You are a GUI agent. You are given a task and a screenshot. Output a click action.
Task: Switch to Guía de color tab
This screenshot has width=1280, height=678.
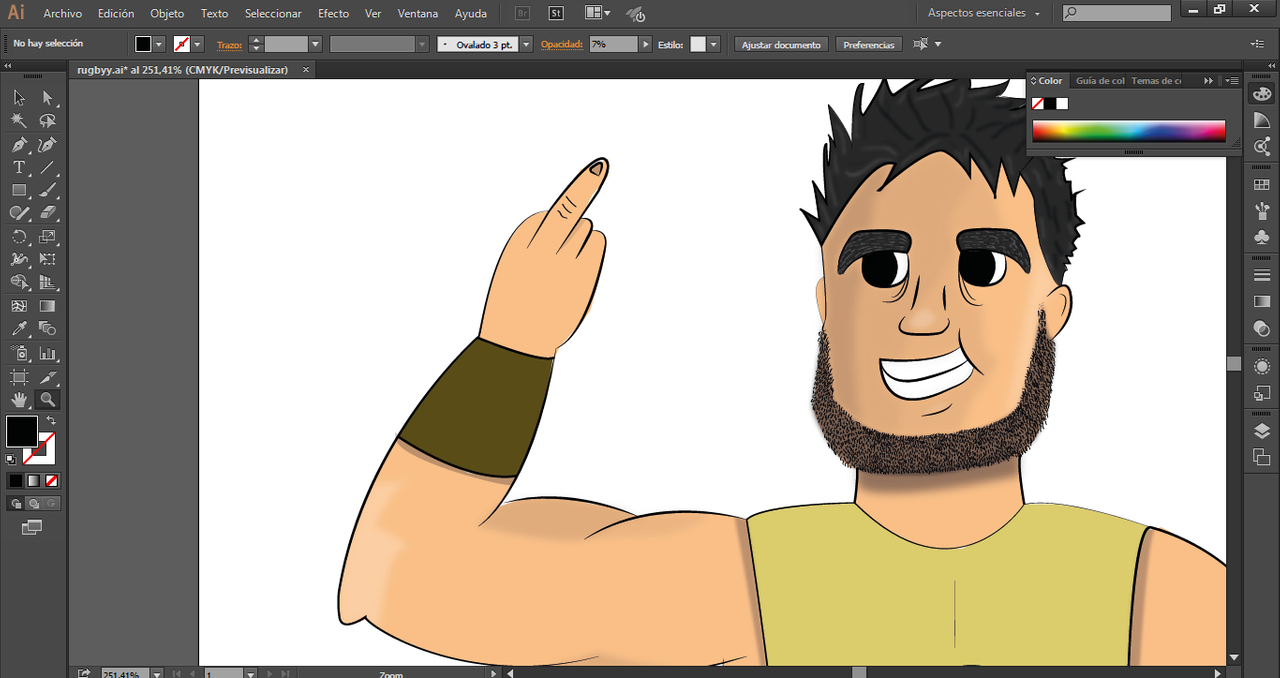pos(1100,81)
